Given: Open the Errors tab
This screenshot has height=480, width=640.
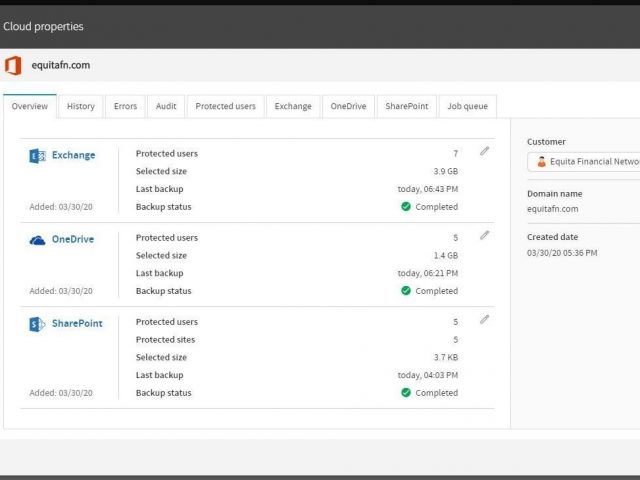Looking at the screenshot, I should tap(125, 106).
